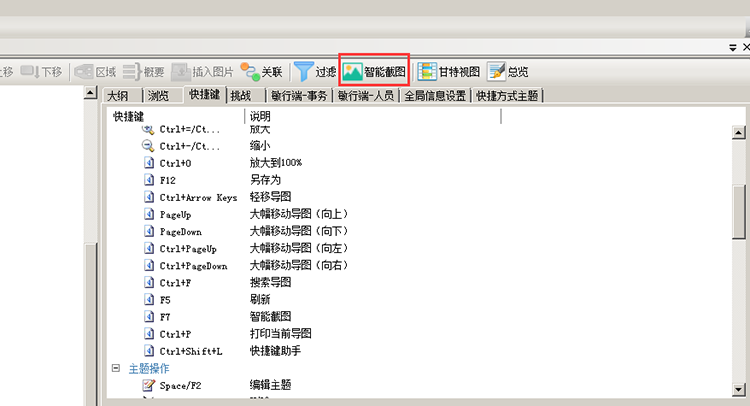
Task: Click the shortcut list scroll-up arrow
Action: [x=739, y=132]
